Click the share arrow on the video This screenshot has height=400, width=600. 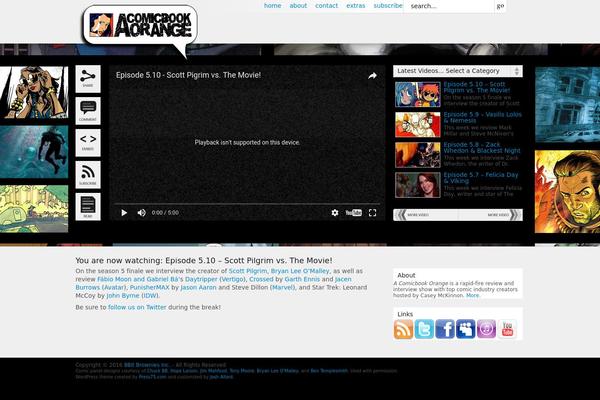(372, 76)
